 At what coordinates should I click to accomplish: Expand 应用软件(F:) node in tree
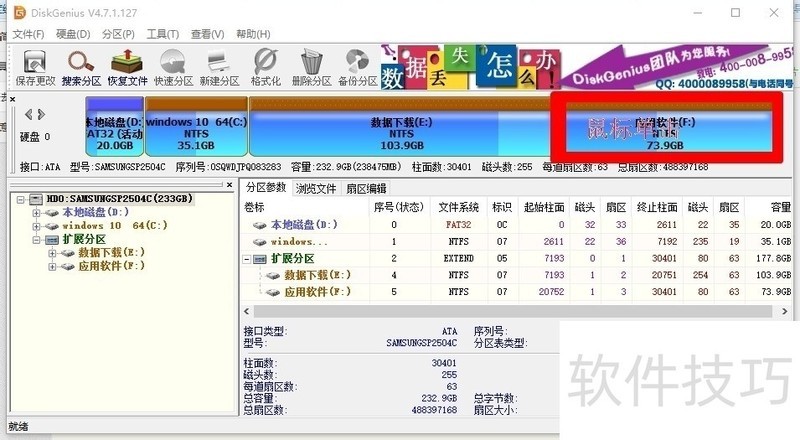[x=52, y=266]
